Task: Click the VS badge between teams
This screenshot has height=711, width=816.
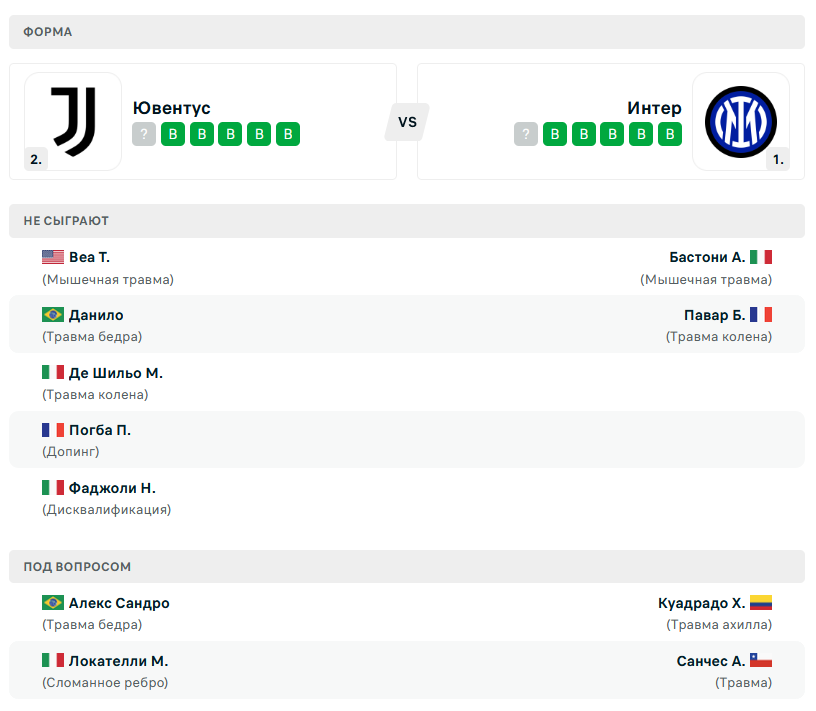Action: tap(407, 122)
